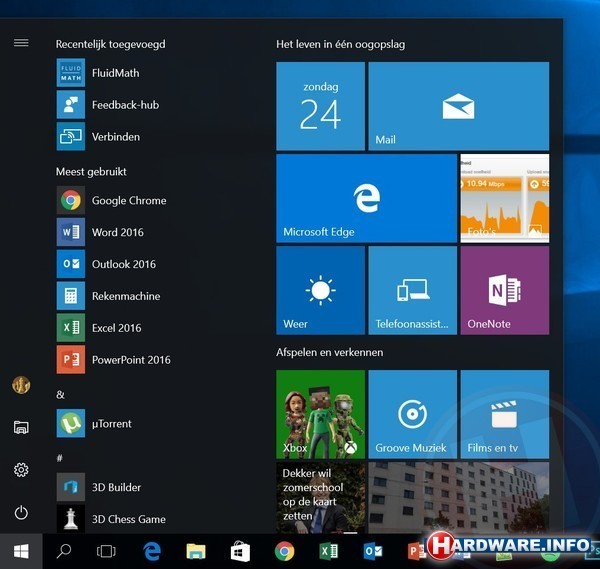Open Outlook from the taskbar
Viewport: 600px width, 569px height.
(373, 551)
